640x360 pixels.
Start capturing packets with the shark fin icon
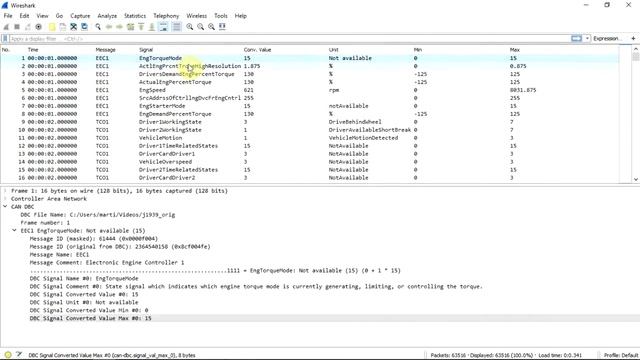[6, 27]
